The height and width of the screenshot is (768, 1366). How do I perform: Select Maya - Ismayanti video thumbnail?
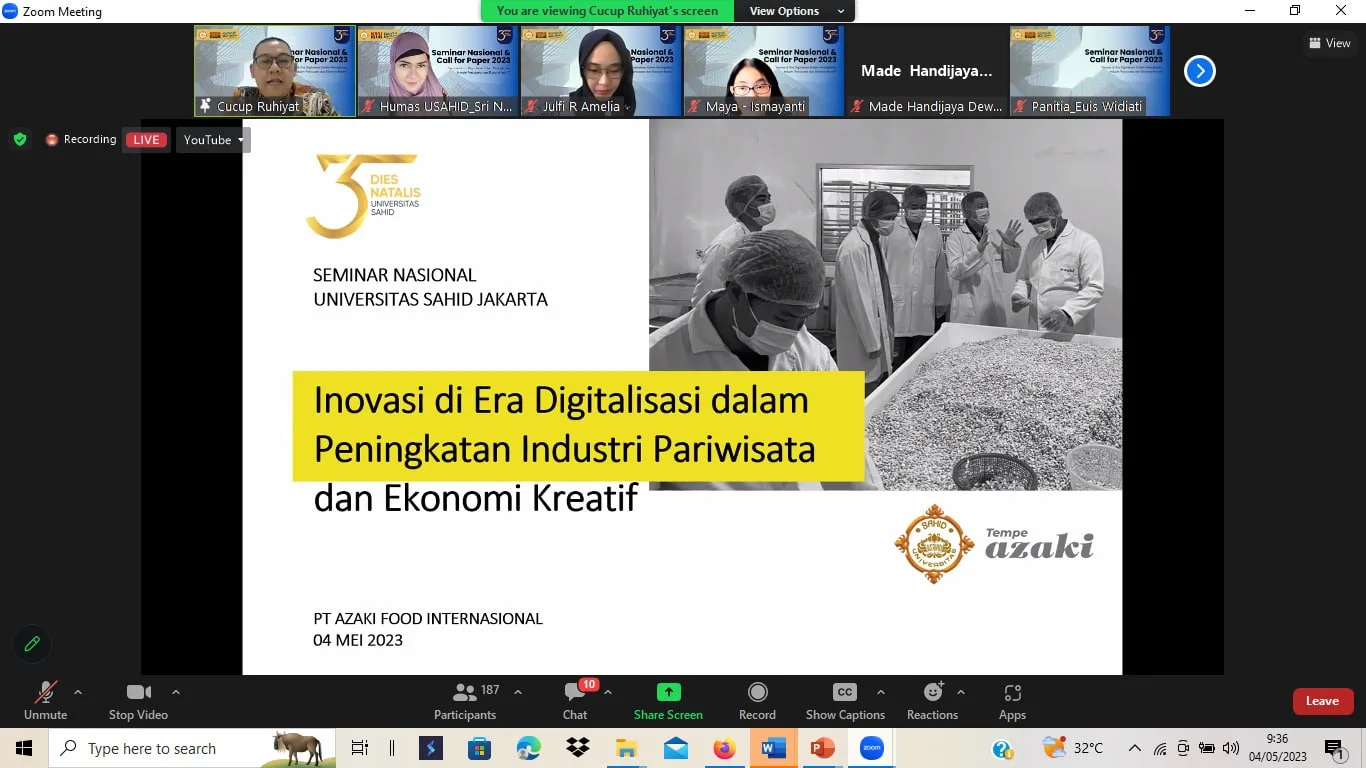coord(764,71)
